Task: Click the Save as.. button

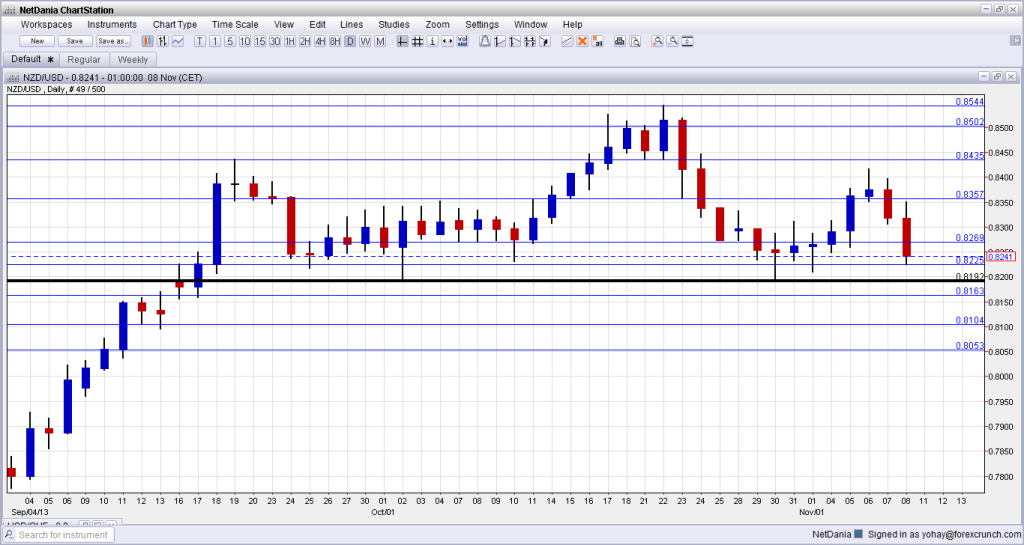Action: pos(113,41)
